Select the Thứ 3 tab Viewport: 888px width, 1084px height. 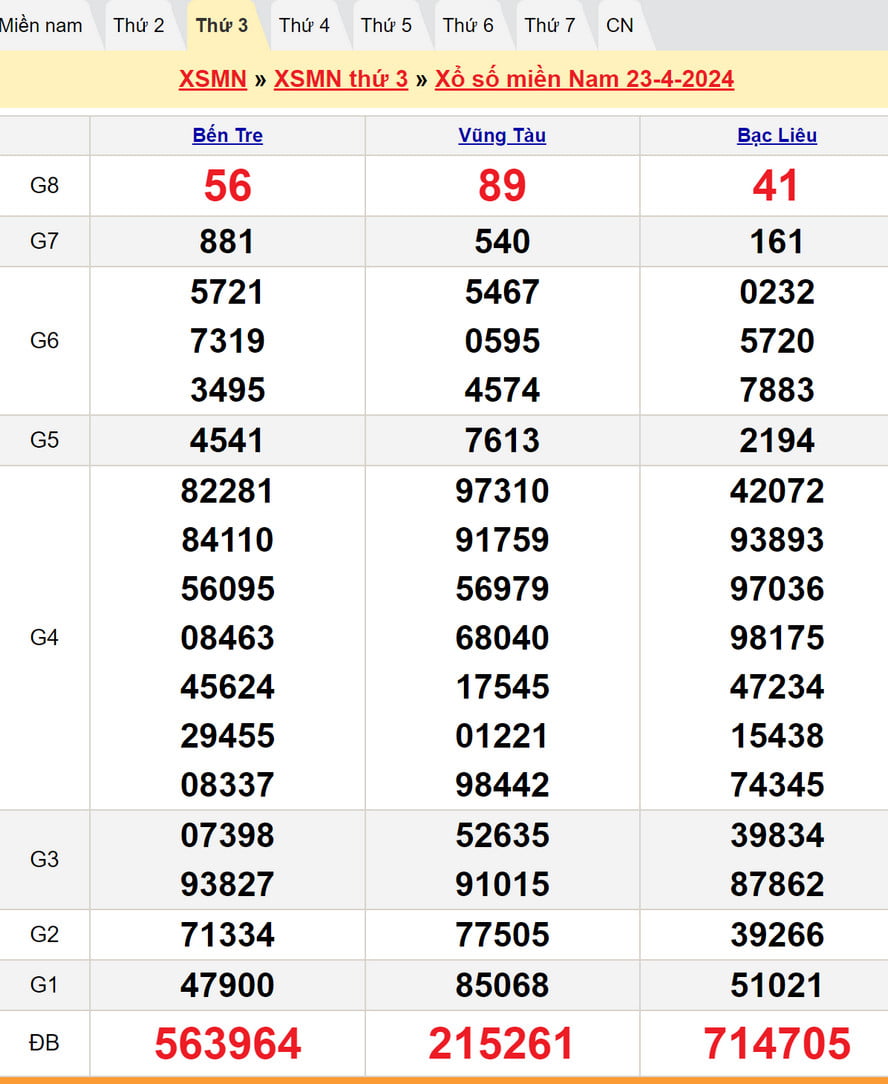coord(222,25)
